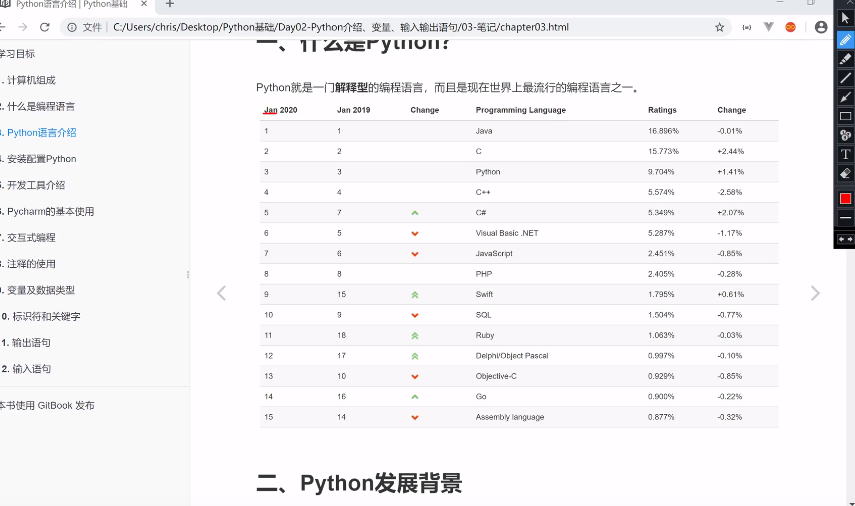The image size is (855, 506).
Task: Go to next page with right chevron
Action: (x=815, y=293)
